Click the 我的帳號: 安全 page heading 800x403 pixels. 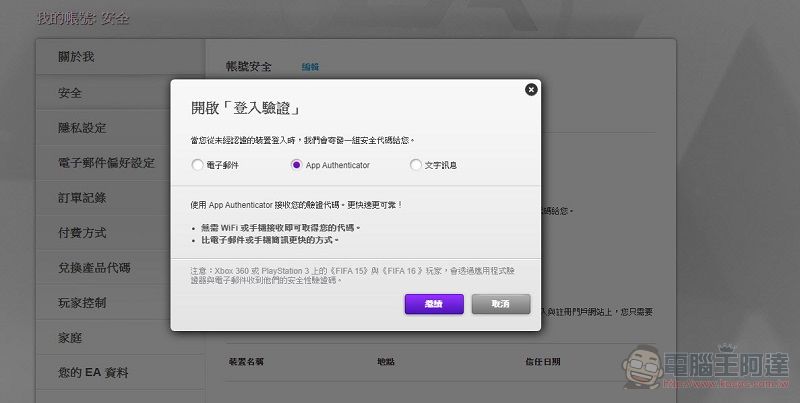pos(83,18)
